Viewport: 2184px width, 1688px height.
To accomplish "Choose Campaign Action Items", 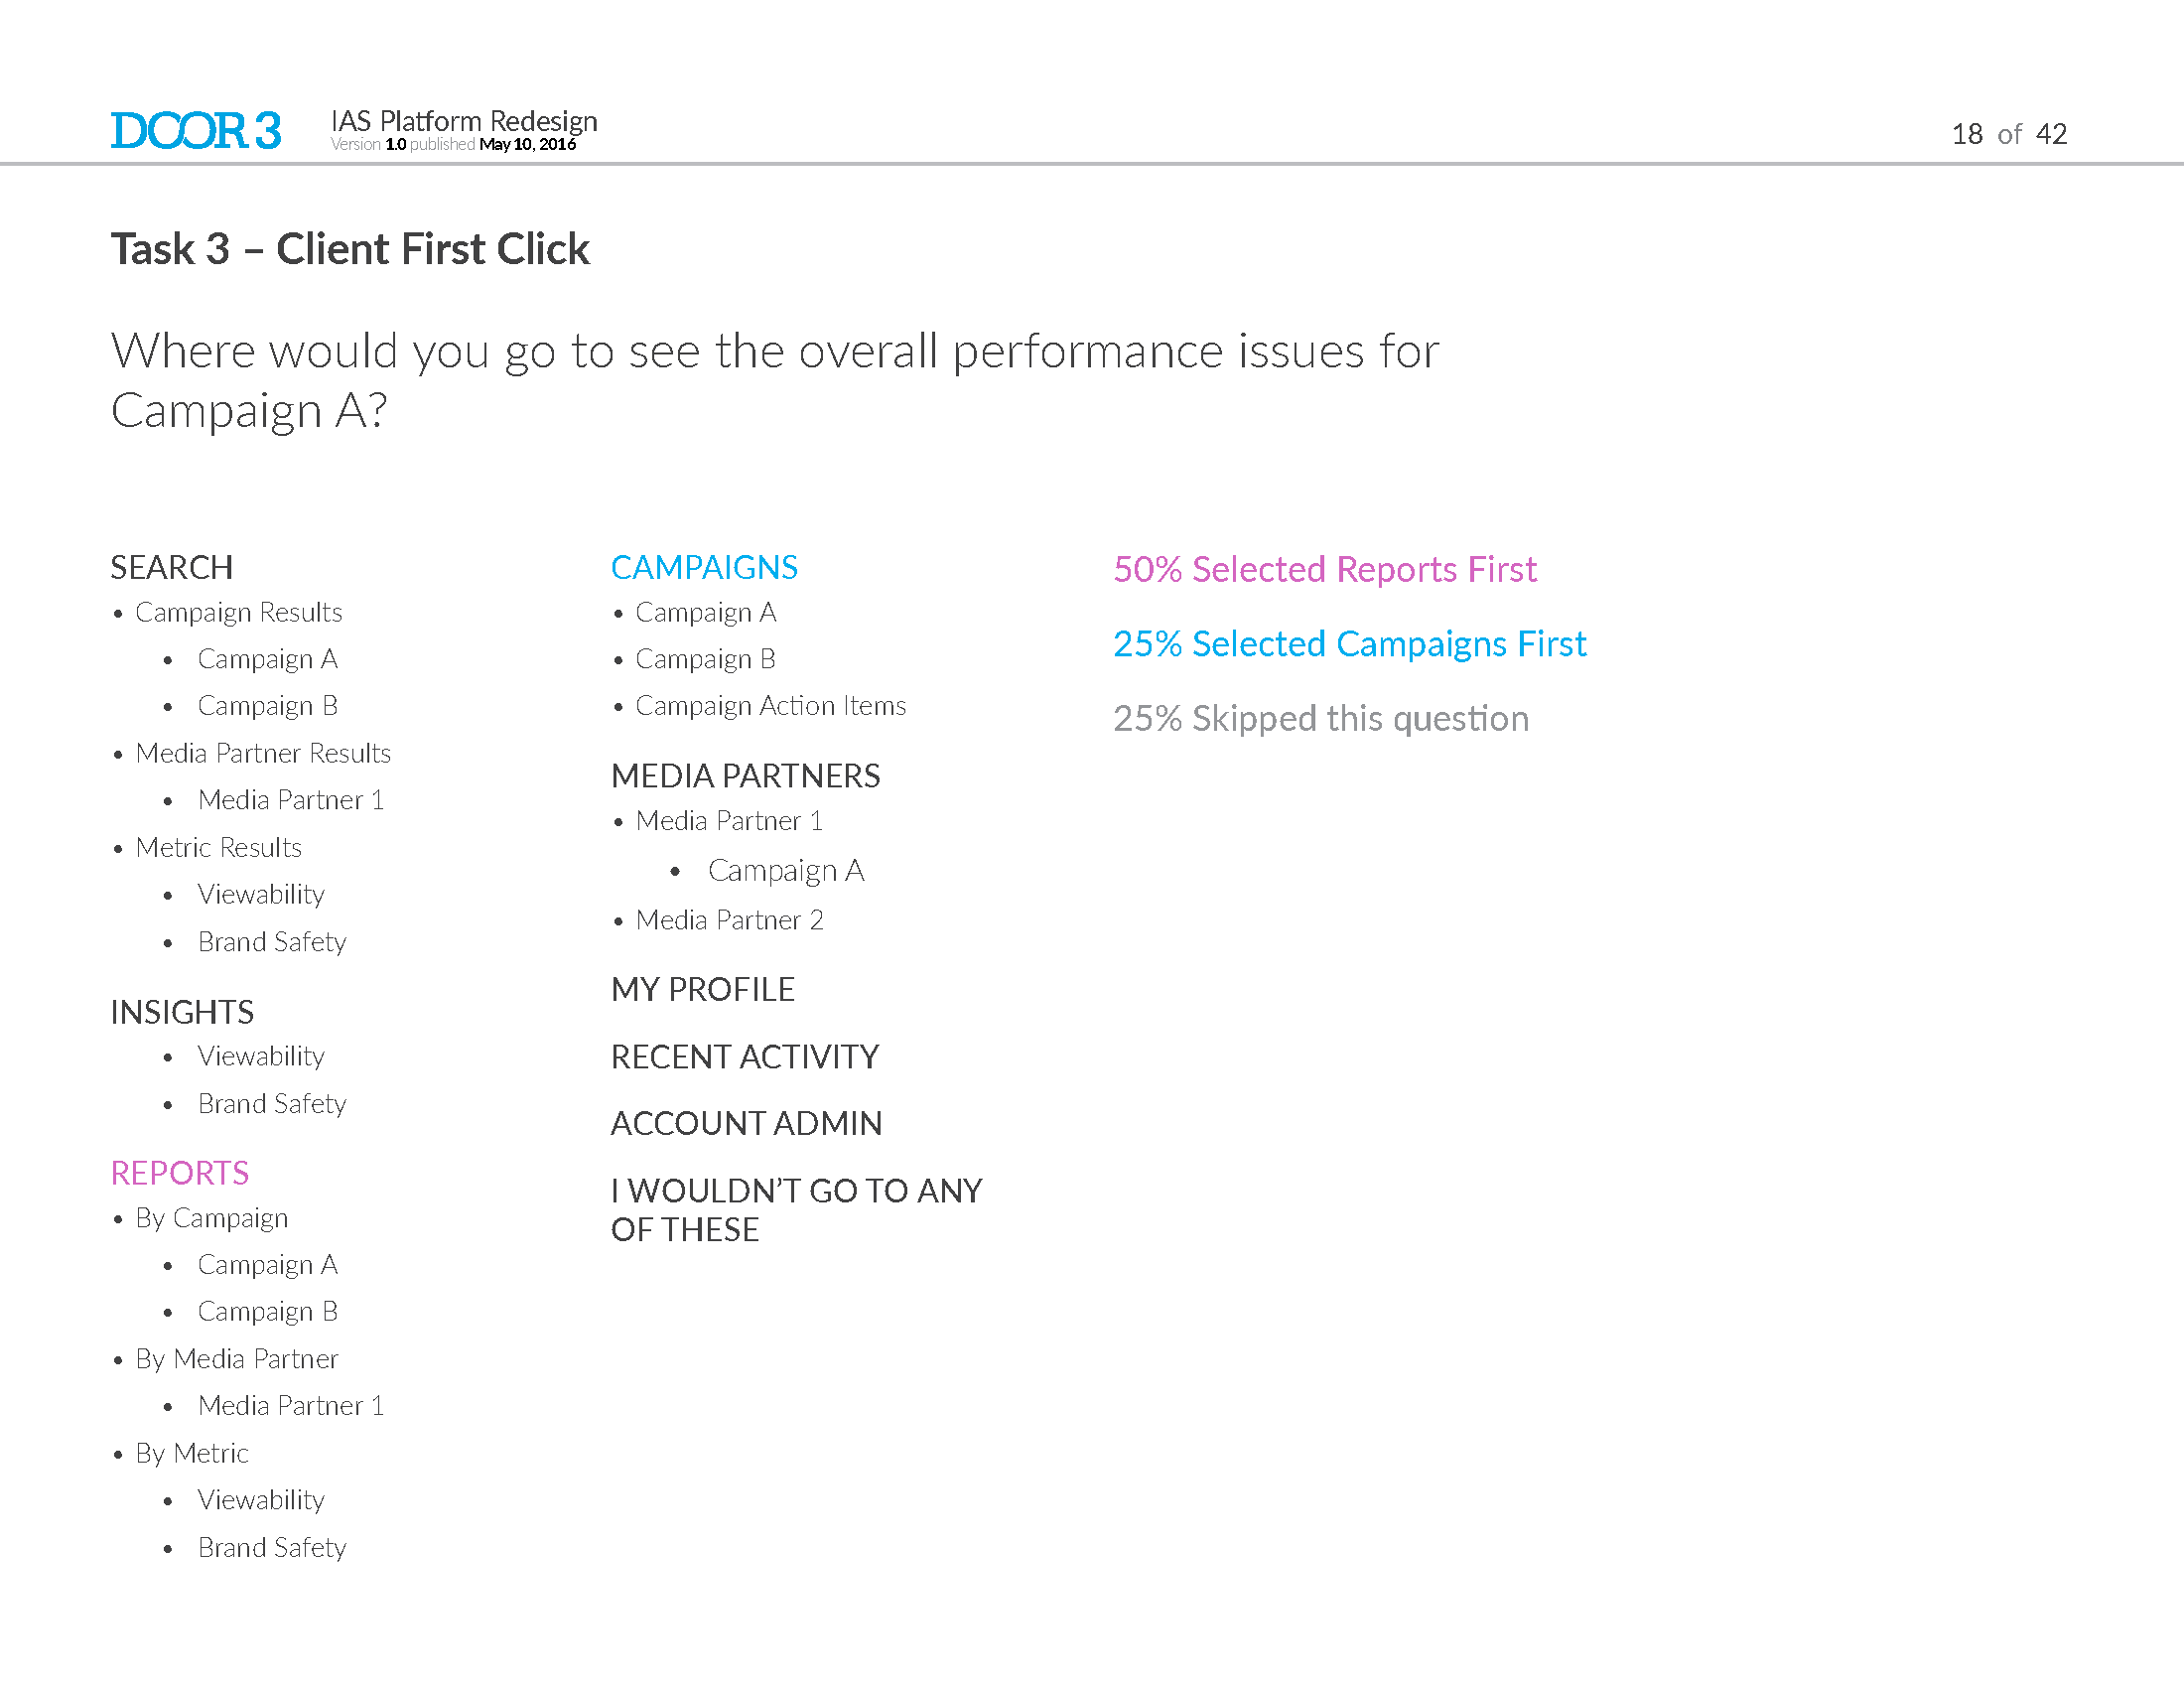I will click(x=771, y=706).
